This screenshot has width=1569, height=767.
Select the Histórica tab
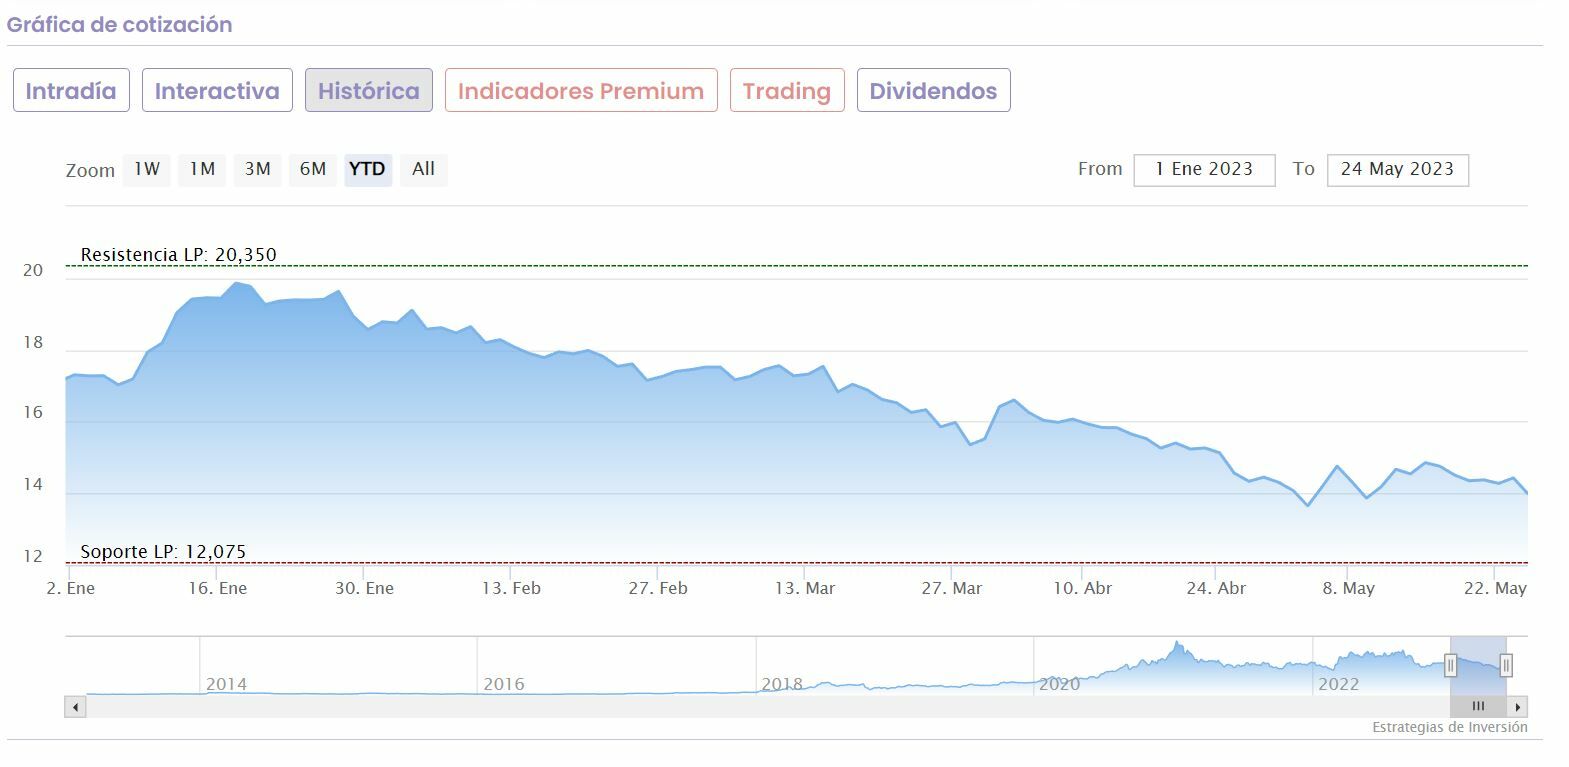368,91
